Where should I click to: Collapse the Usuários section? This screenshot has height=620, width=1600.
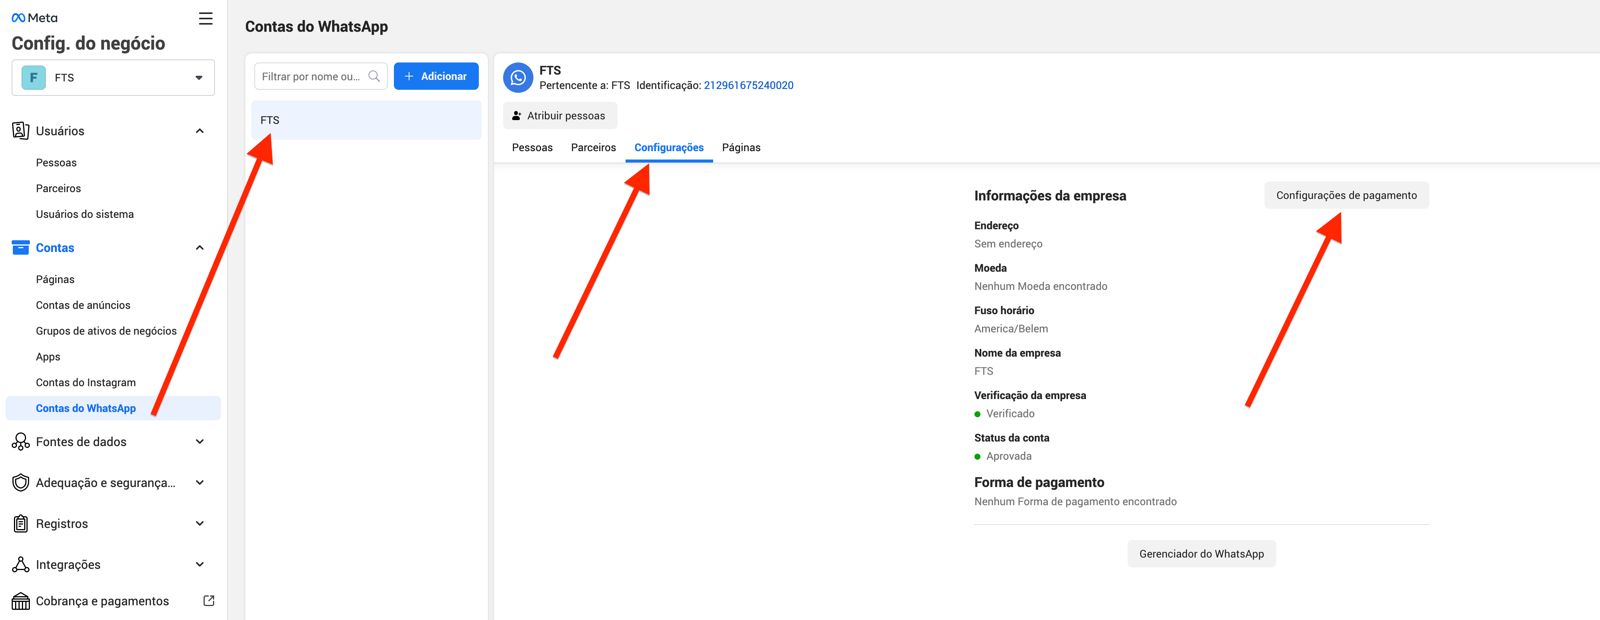[199, 131]
